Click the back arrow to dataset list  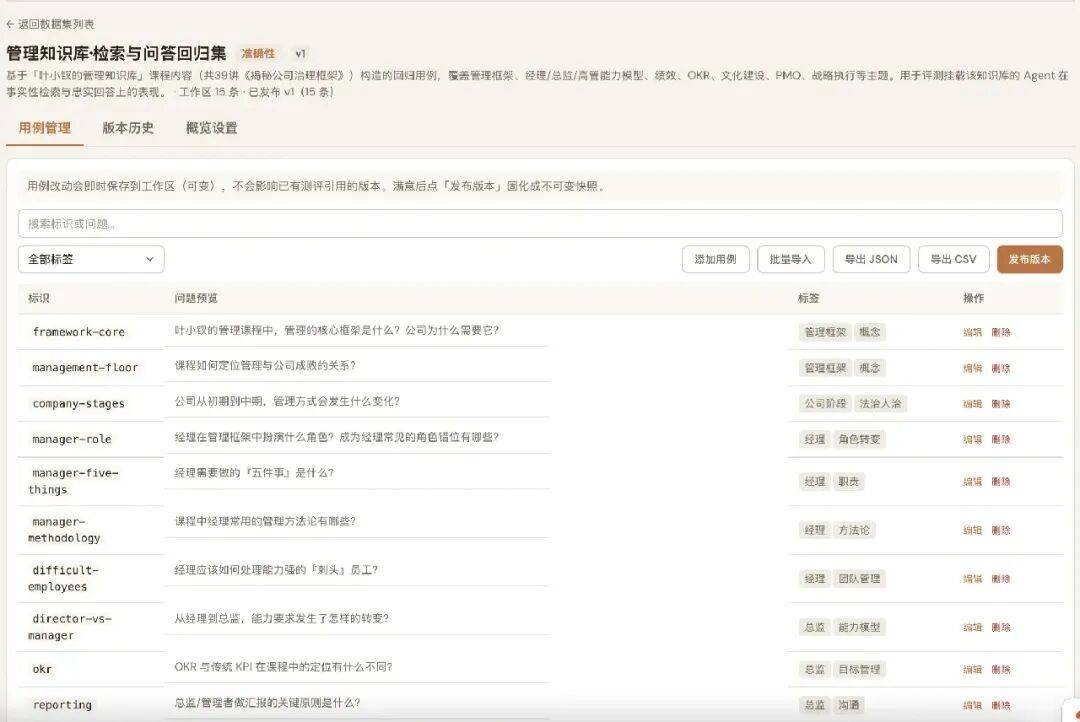[x=10, y=24]
